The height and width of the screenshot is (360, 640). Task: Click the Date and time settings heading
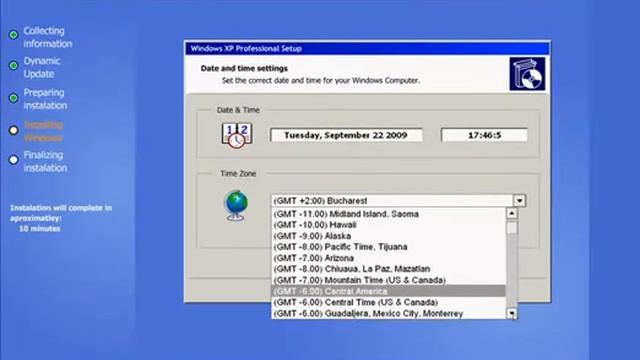tap(244, 68)
